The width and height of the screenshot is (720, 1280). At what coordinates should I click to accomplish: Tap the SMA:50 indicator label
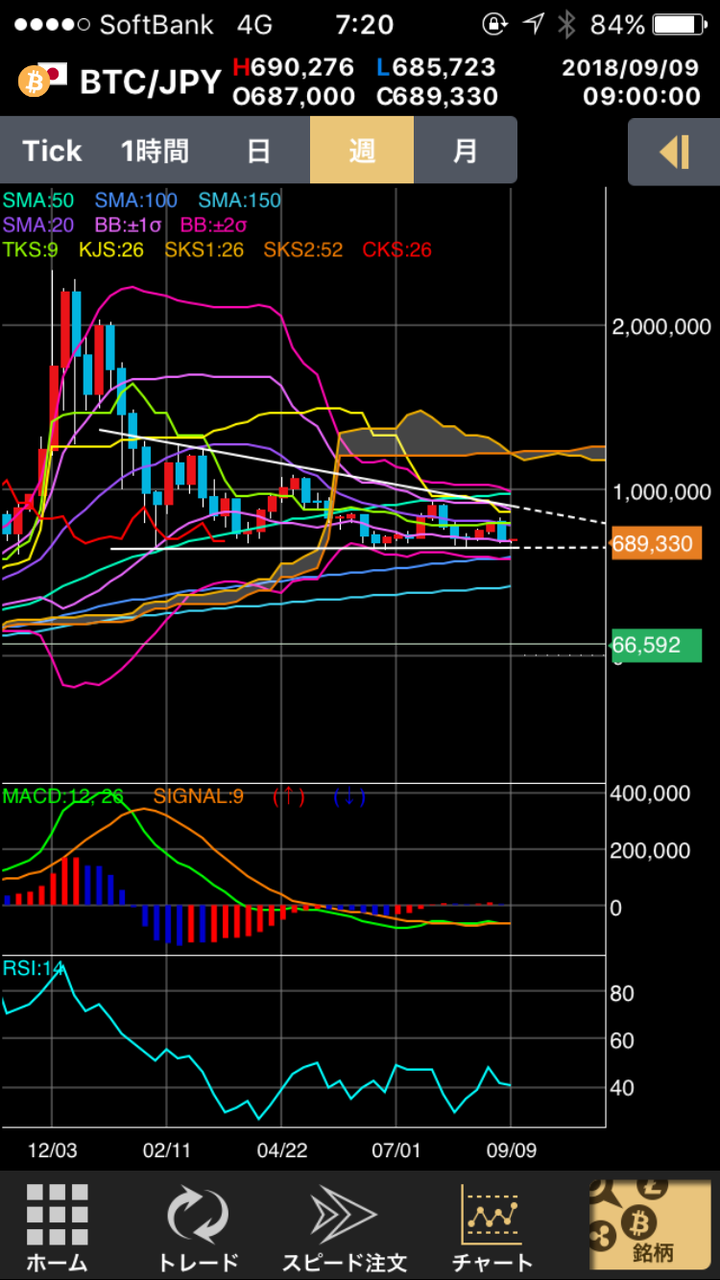[37, 200]
